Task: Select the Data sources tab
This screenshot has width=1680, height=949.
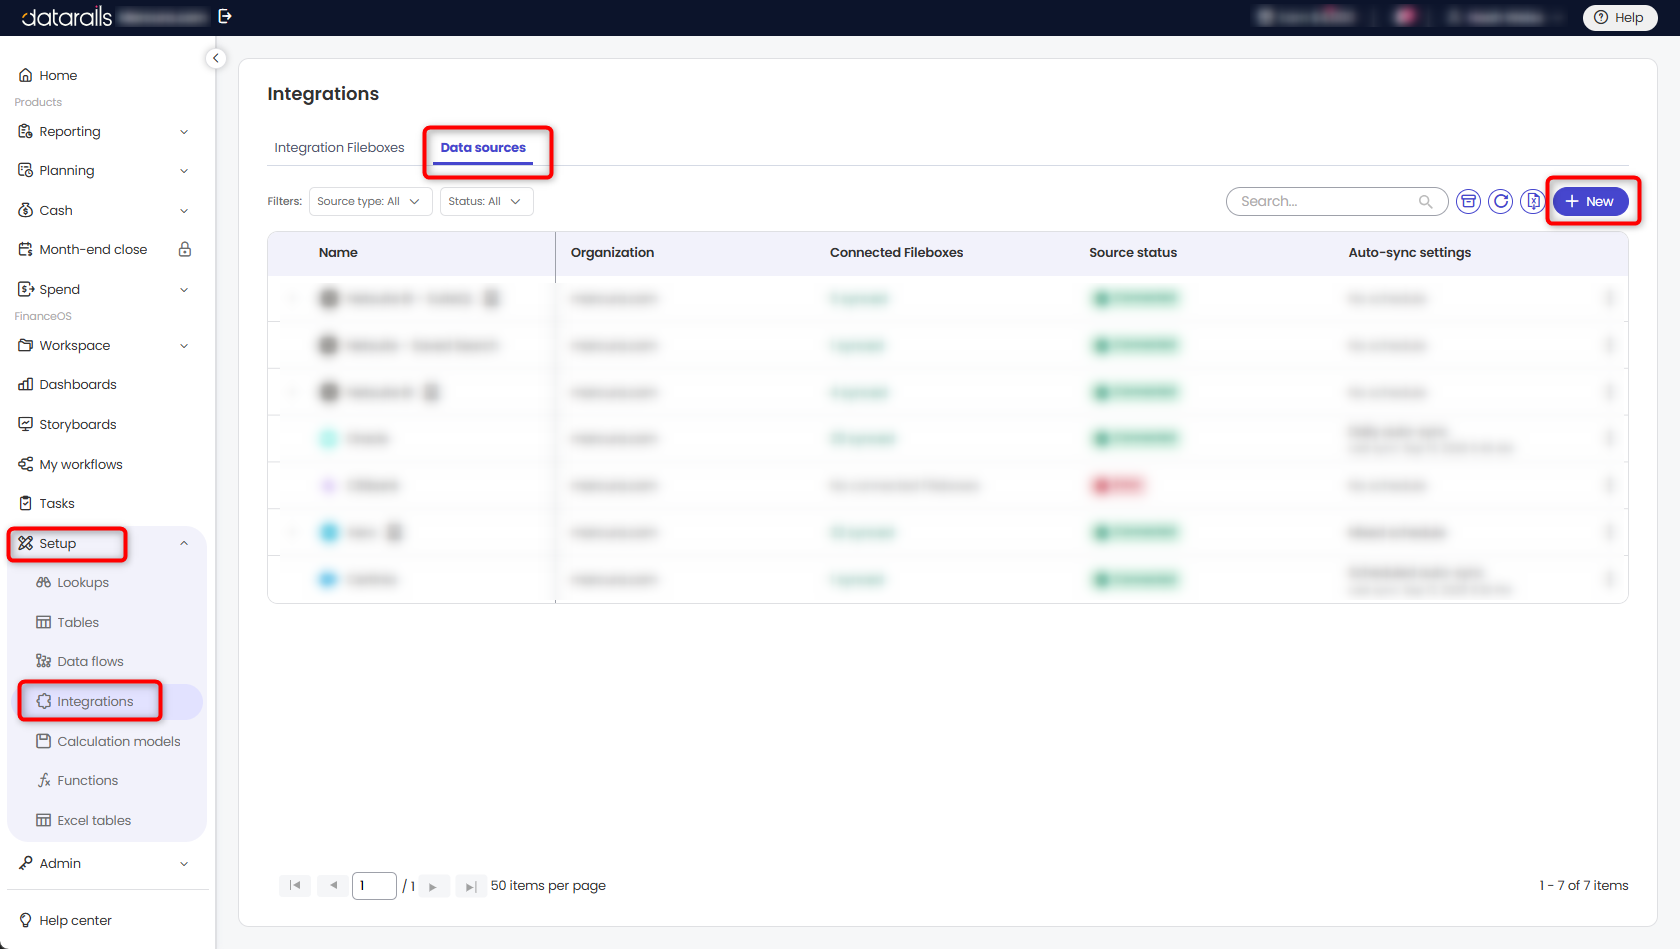Action: tap(483, 147)
